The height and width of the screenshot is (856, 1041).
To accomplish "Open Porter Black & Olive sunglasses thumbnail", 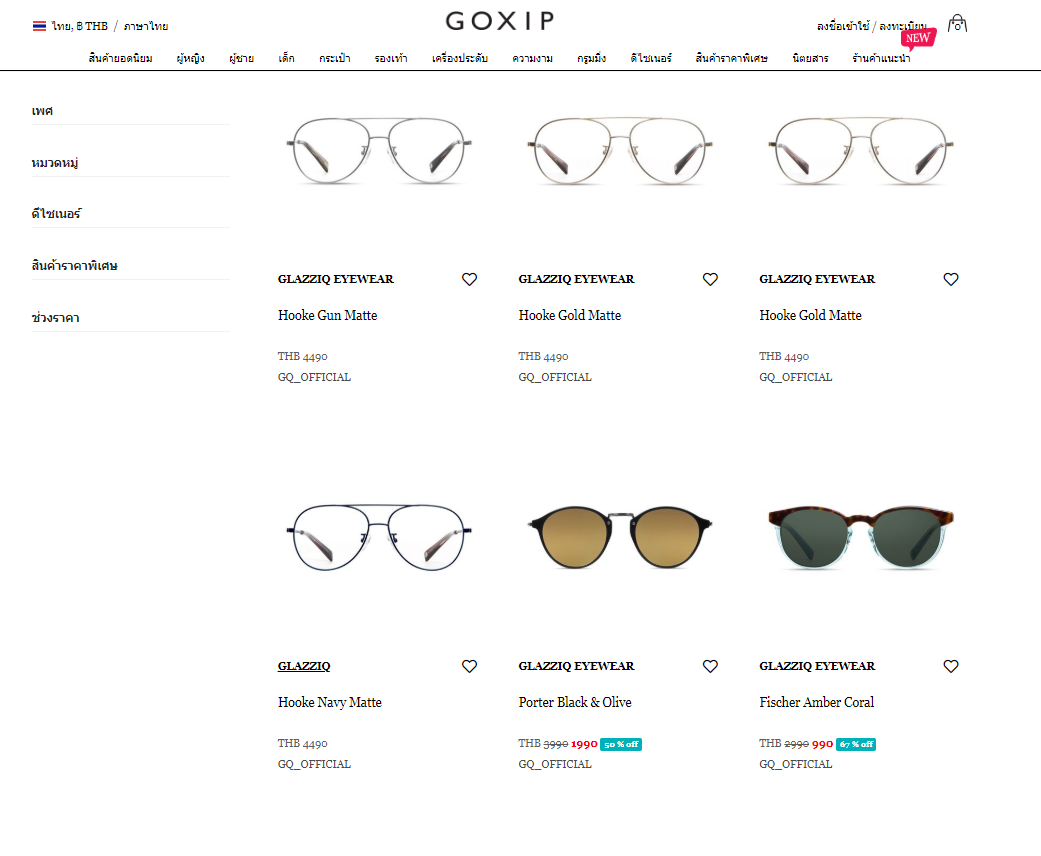I will [619, 538].
